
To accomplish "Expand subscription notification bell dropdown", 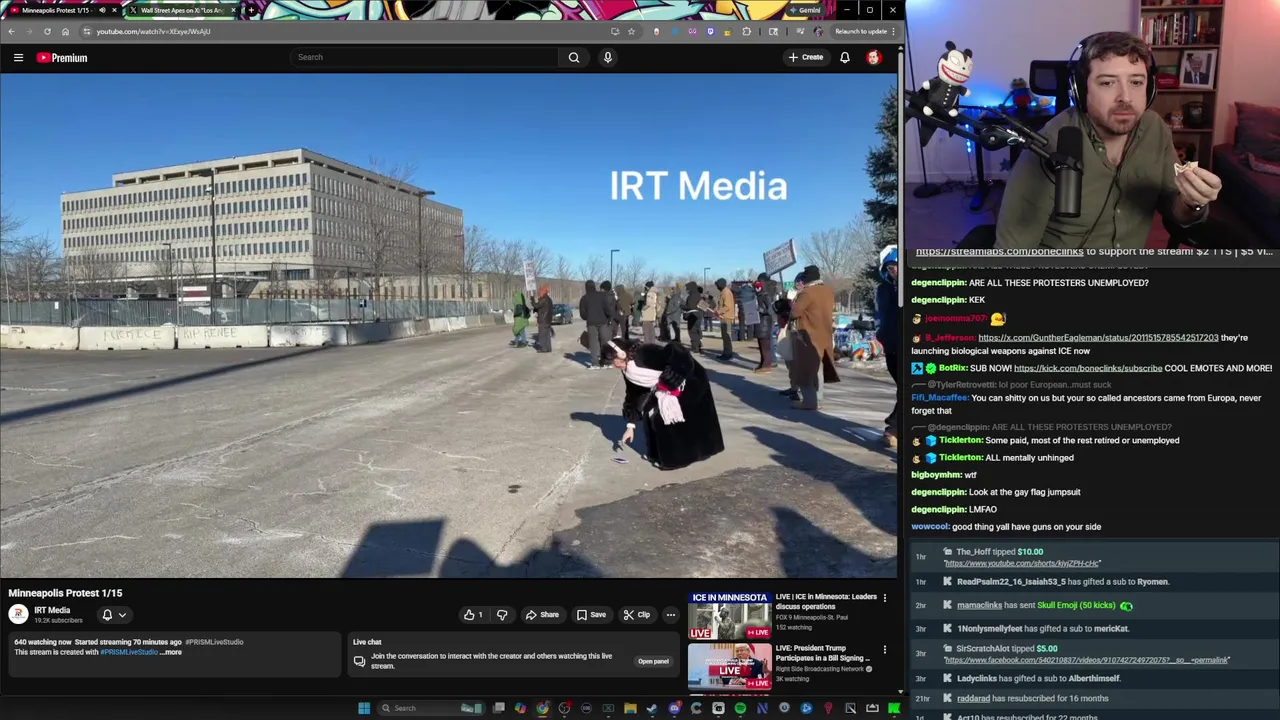I will pos(113,615).
